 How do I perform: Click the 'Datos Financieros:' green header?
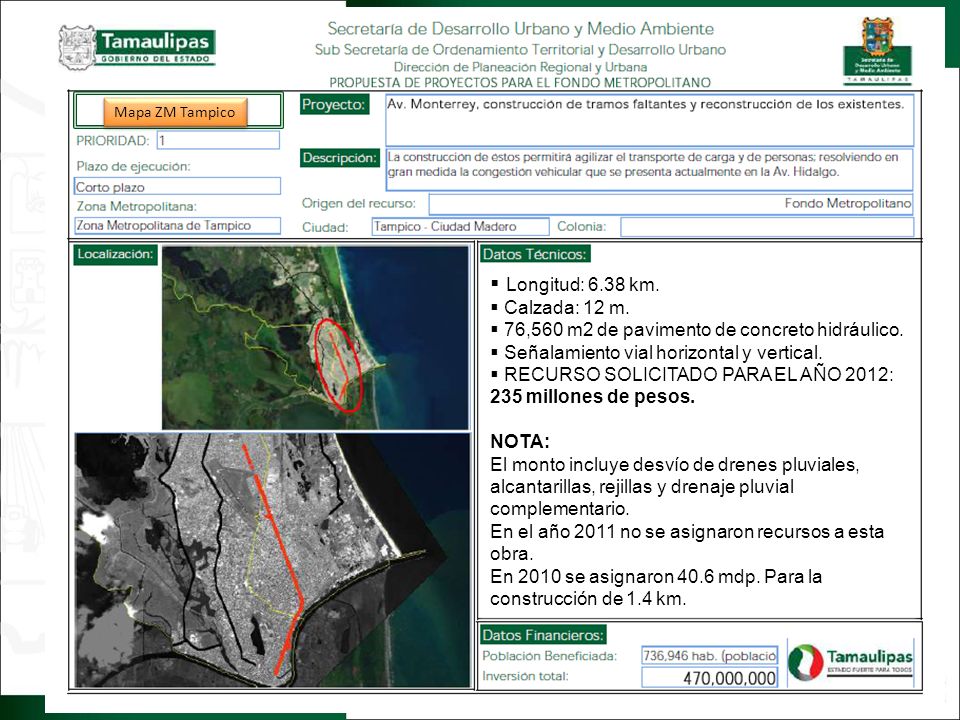coord(543,634)
